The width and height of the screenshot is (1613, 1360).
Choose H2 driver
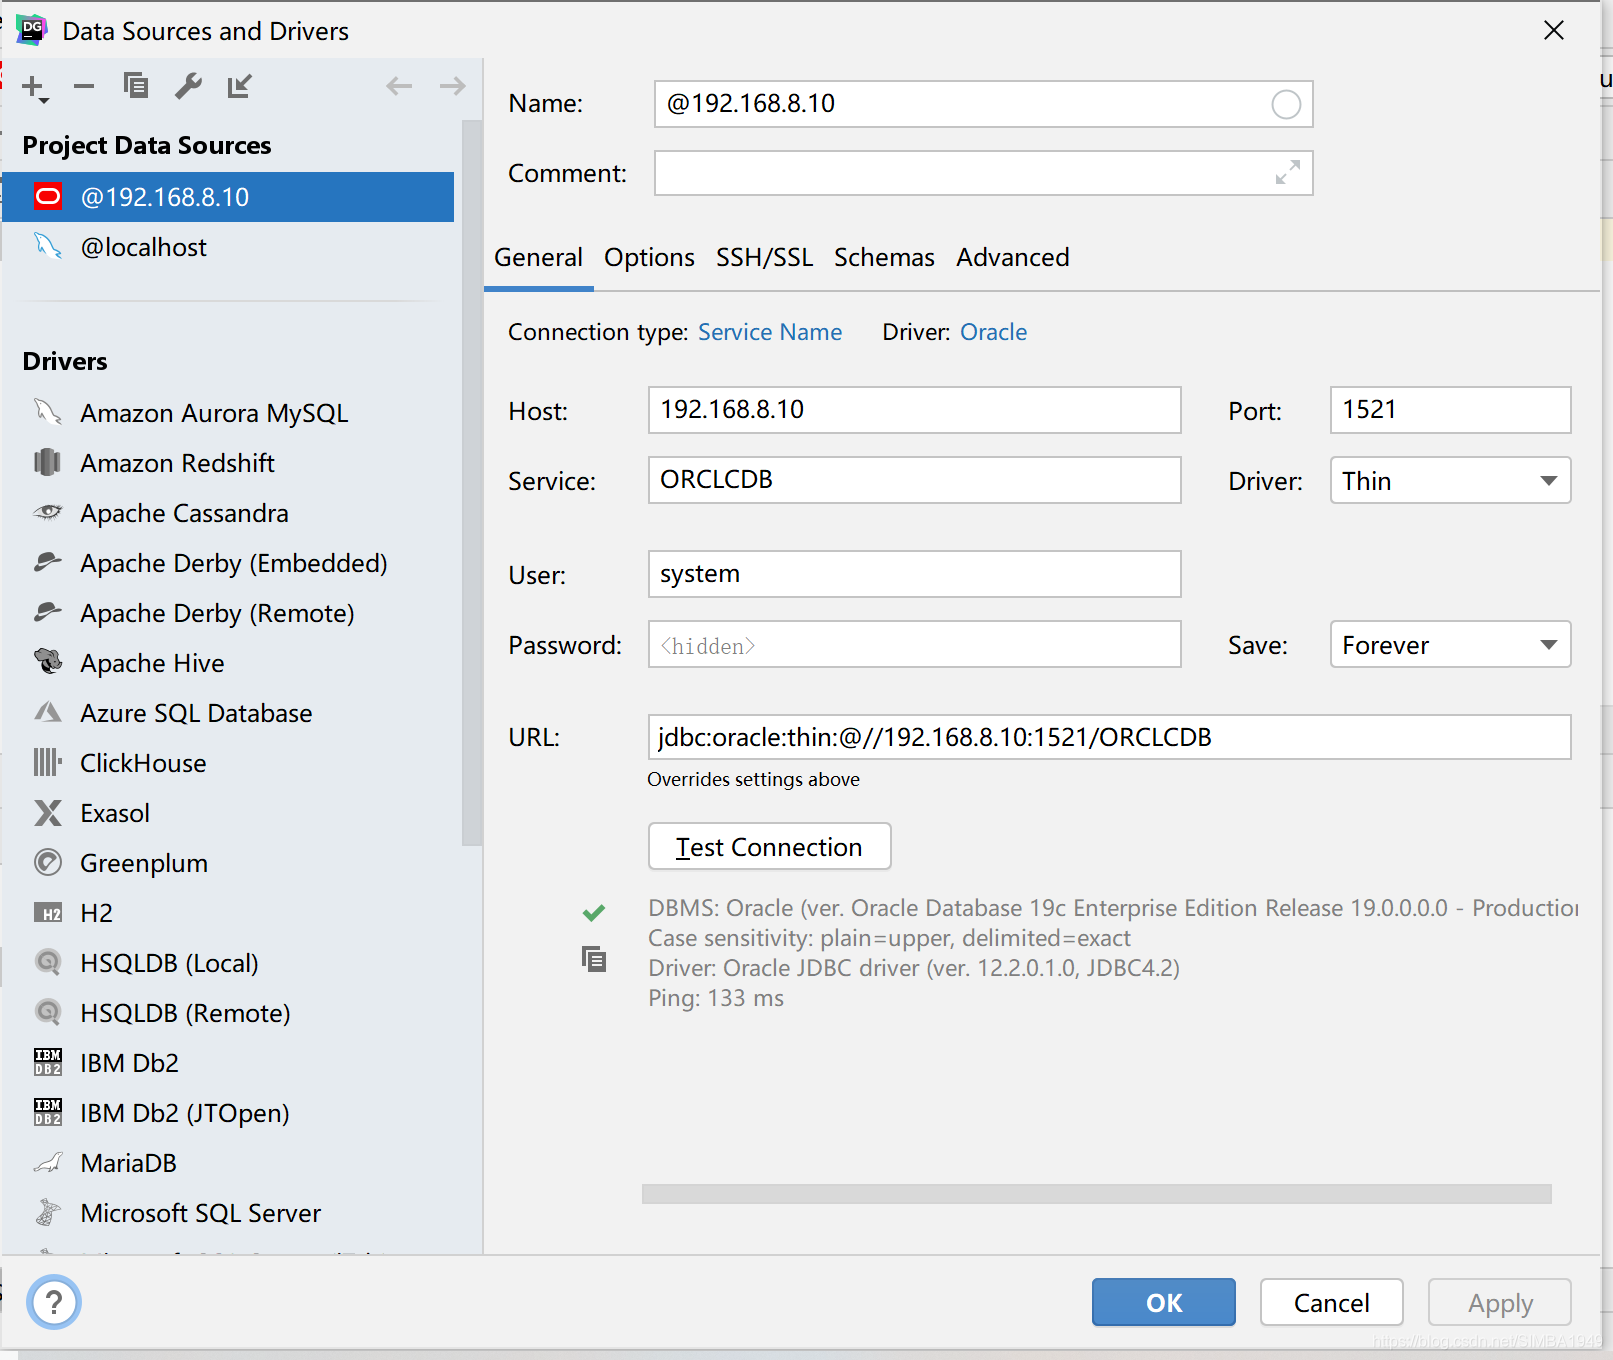point(228,913)
